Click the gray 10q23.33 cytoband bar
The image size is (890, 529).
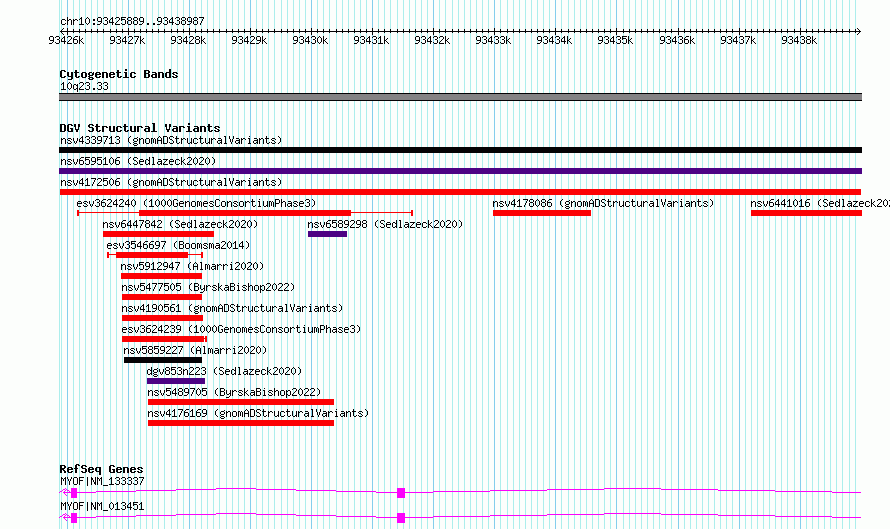tap(460, 97)
